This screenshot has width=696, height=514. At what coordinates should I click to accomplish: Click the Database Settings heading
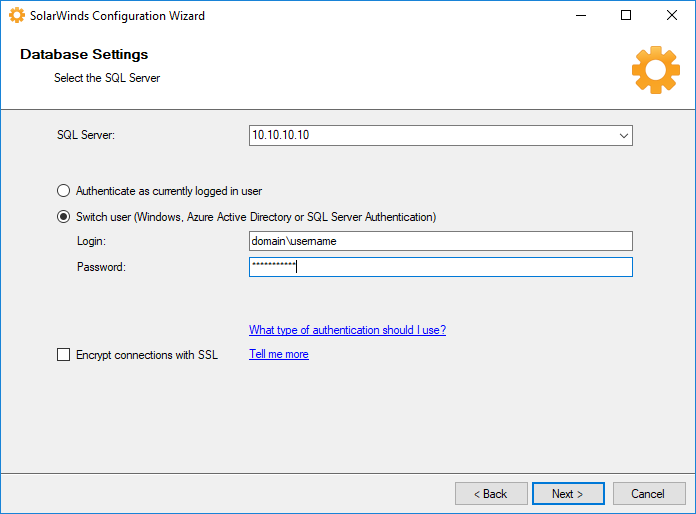point(84,55)
